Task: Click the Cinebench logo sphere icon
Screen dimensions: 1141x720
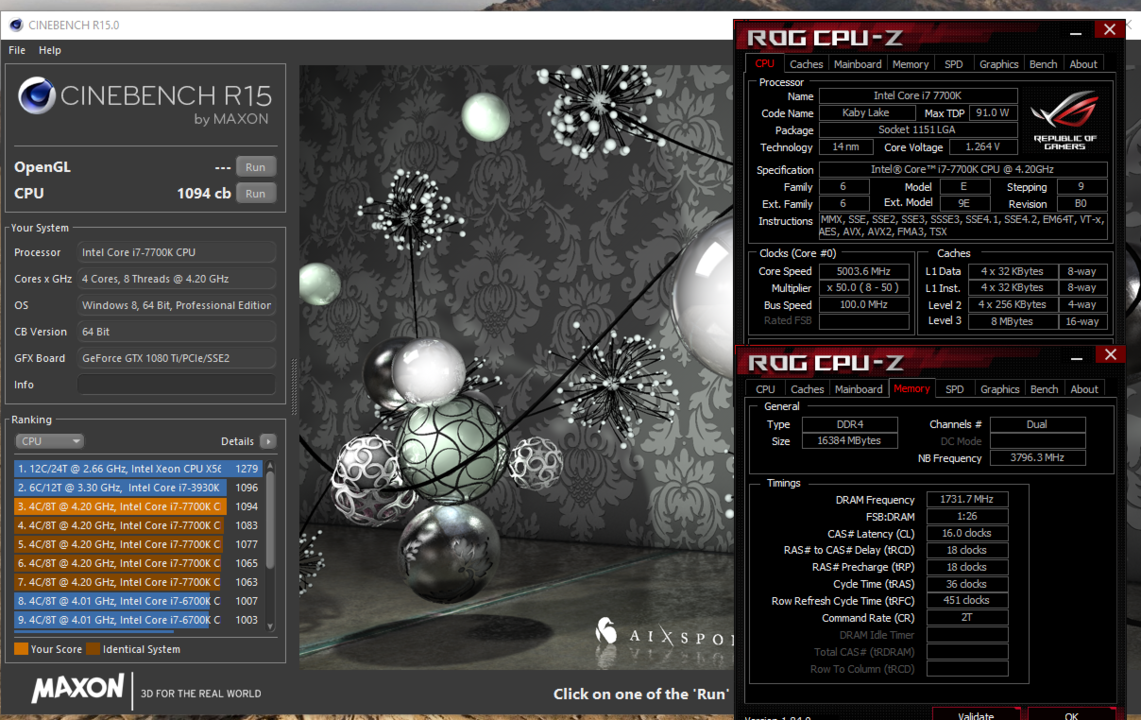Action: (x=36, y=95)
